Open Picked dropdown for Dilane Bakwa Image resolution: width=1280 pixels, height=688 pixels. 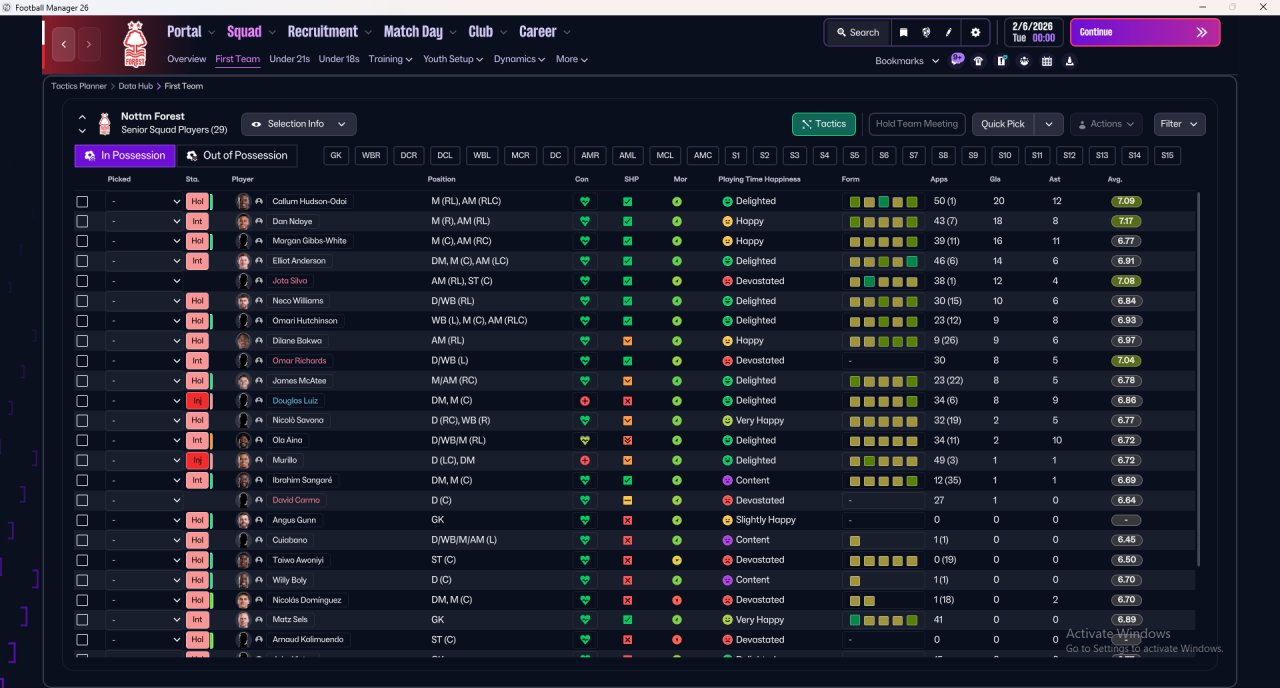[144, 341]
